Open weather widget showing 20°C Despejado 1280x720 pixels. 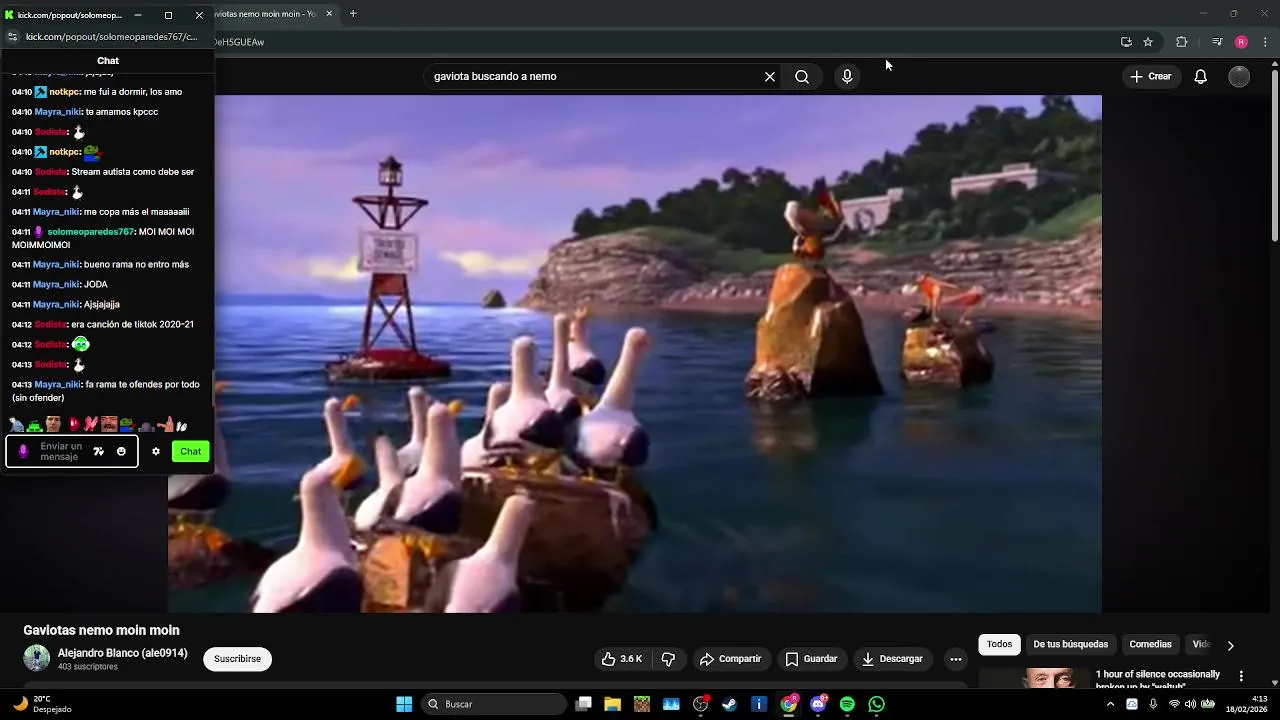(44, 704)
